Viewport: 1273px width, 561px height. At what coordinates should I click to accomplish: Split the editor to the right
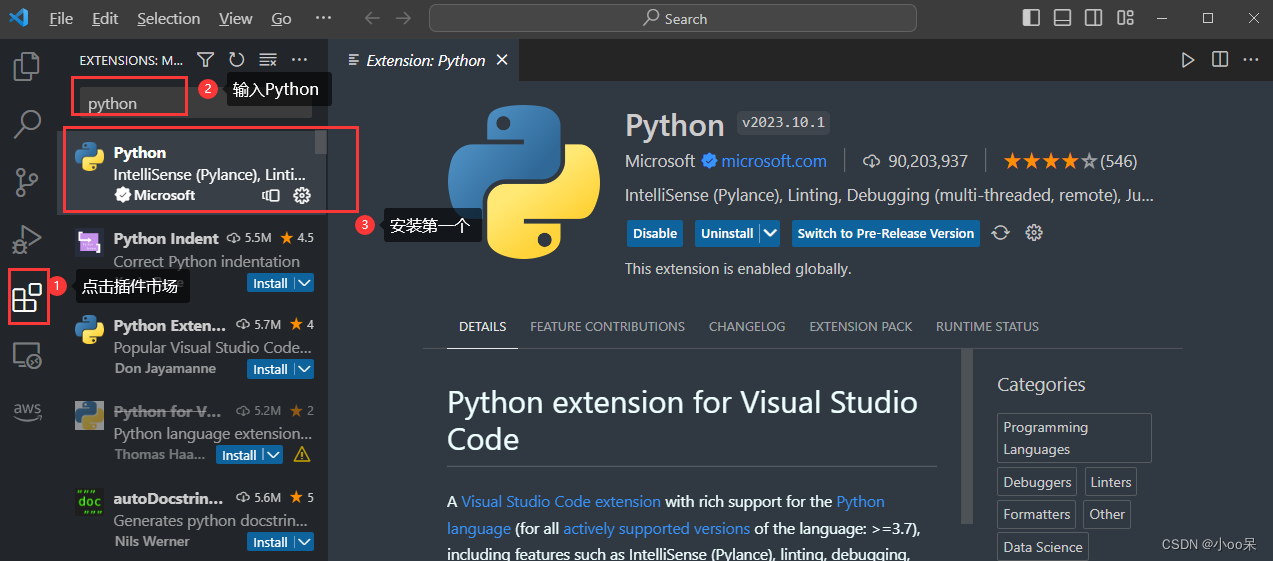pyautogui.click(x=1220, y=60)
